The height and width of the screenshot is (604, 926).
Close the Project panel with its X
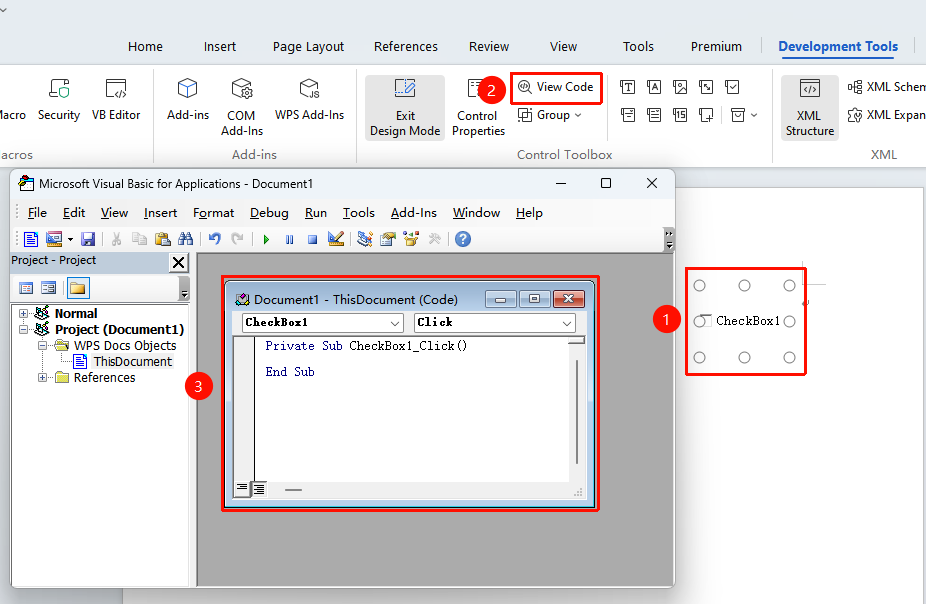coord(178,262)
